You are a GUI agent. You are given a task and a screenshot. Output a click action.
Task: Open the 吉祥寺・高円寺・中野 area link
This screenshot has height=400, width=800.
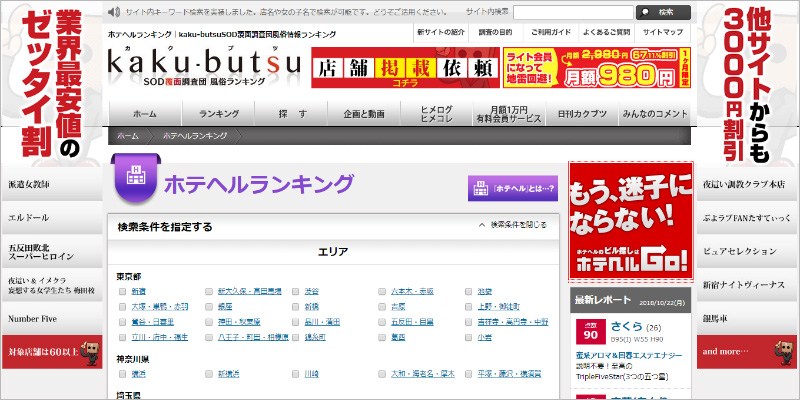[513, 322]
